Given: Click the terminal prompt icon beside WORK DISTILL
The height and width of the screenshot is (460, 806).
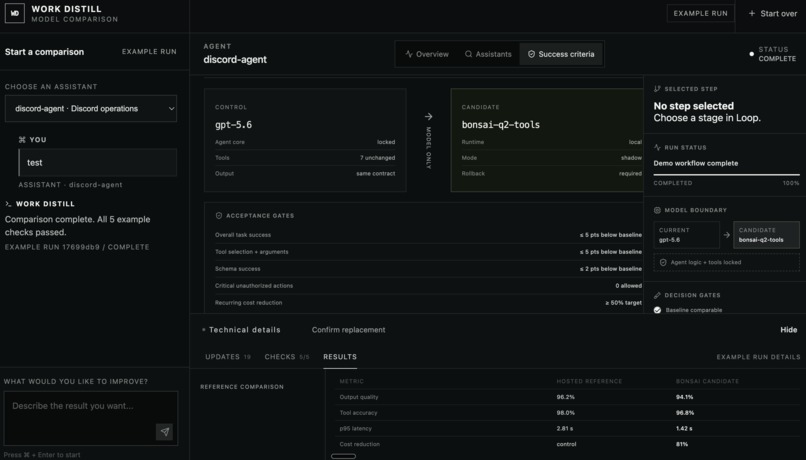Looking at the screenshot, I should (8, 204).
